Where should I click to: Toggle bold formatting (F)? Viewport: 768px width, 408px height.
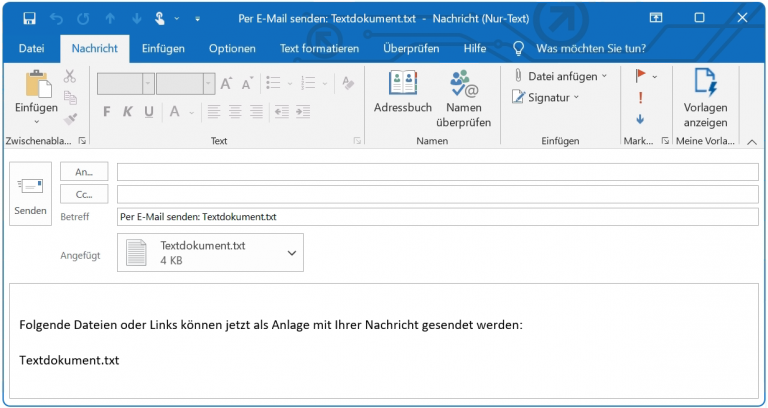coord(105,111)
